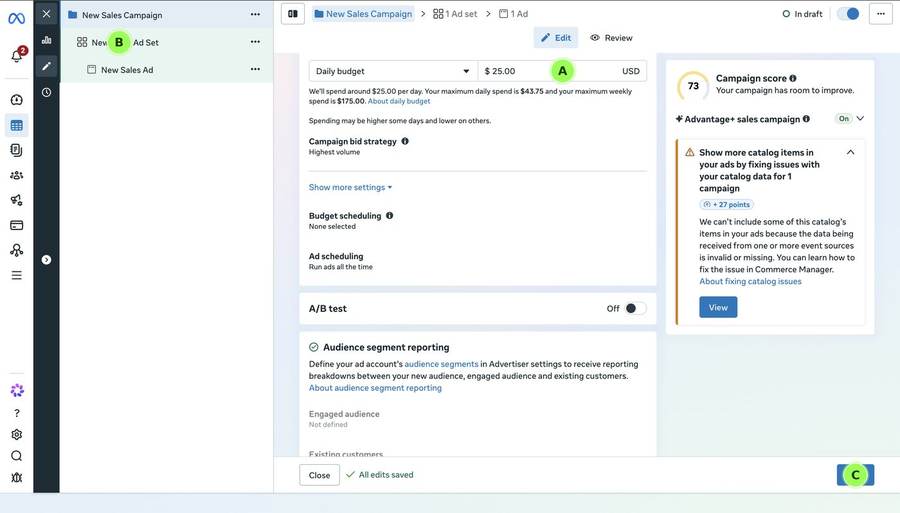Viewport: 900px width, 513px height.
Task: Click the $25.00 budget amount field
Action: point(562,71)
